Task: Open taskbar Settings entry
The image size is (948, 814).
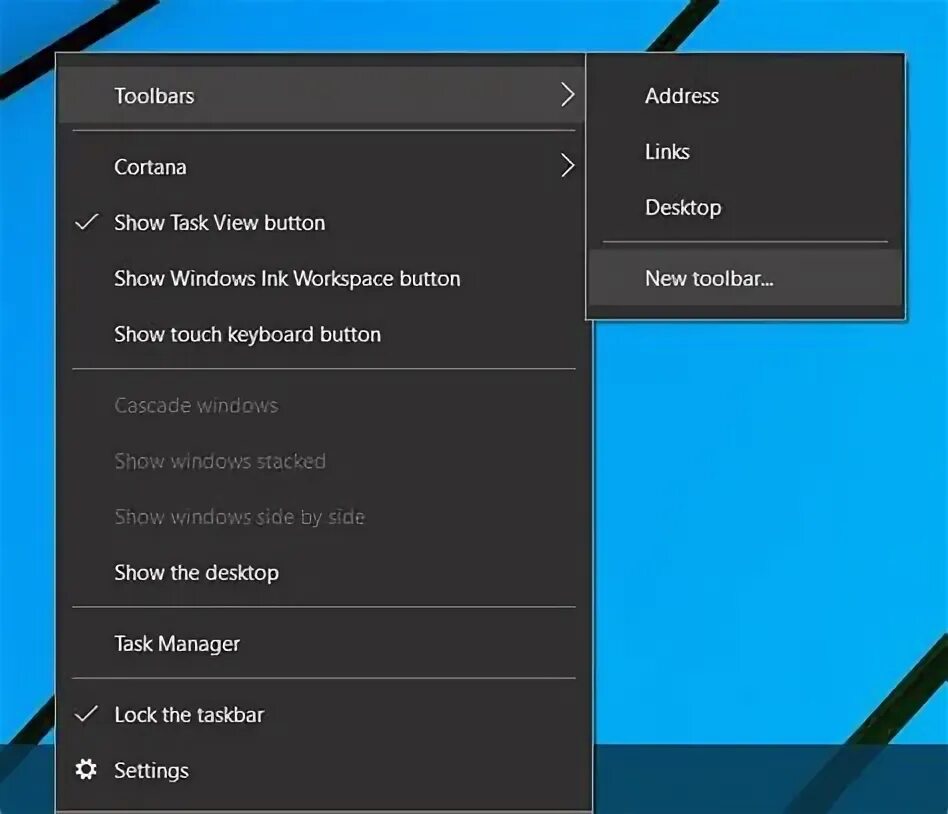Action: coord(323,770)
